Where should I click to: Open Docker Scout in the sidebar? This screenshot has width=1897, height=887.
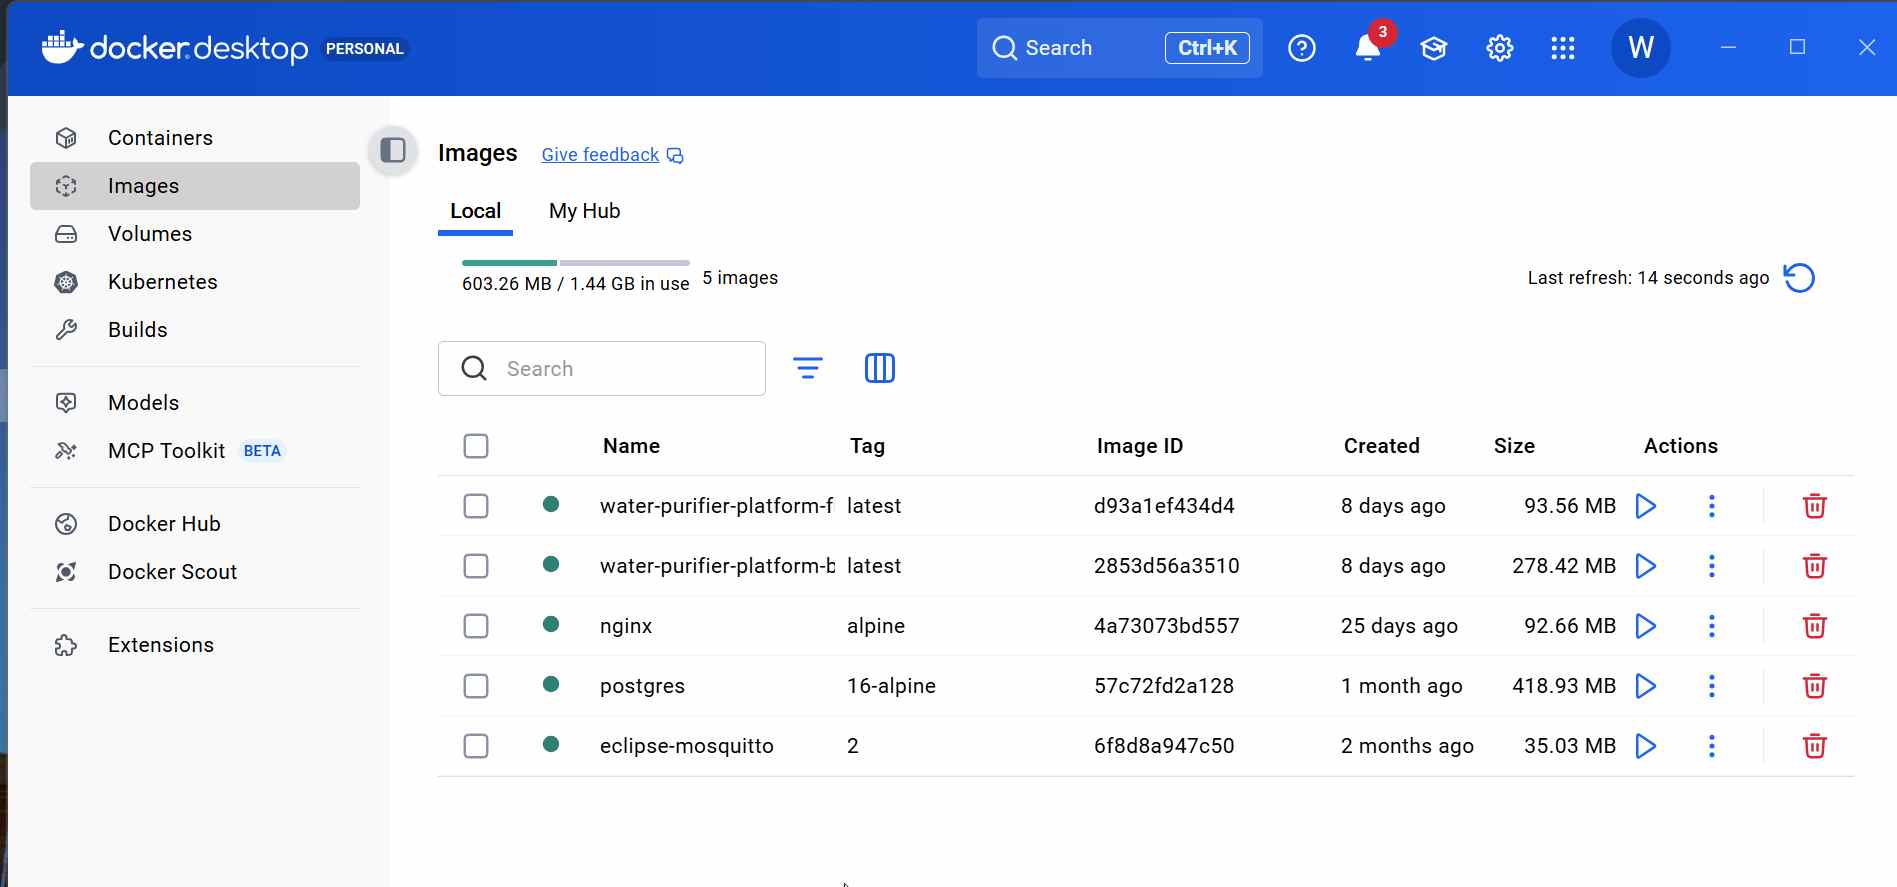pos(195,572)
